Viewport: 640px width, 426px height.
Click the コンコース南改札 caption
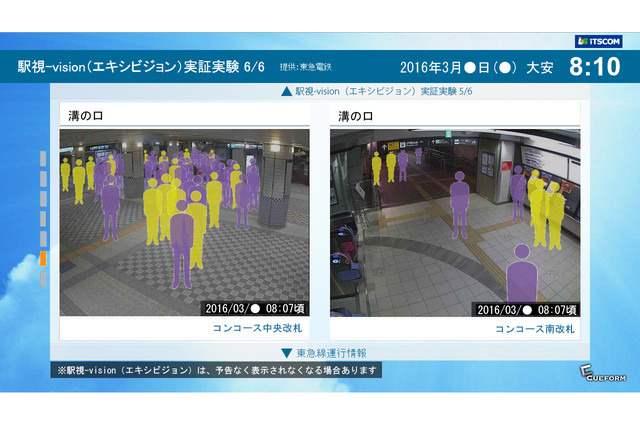[x=535, y=329]
